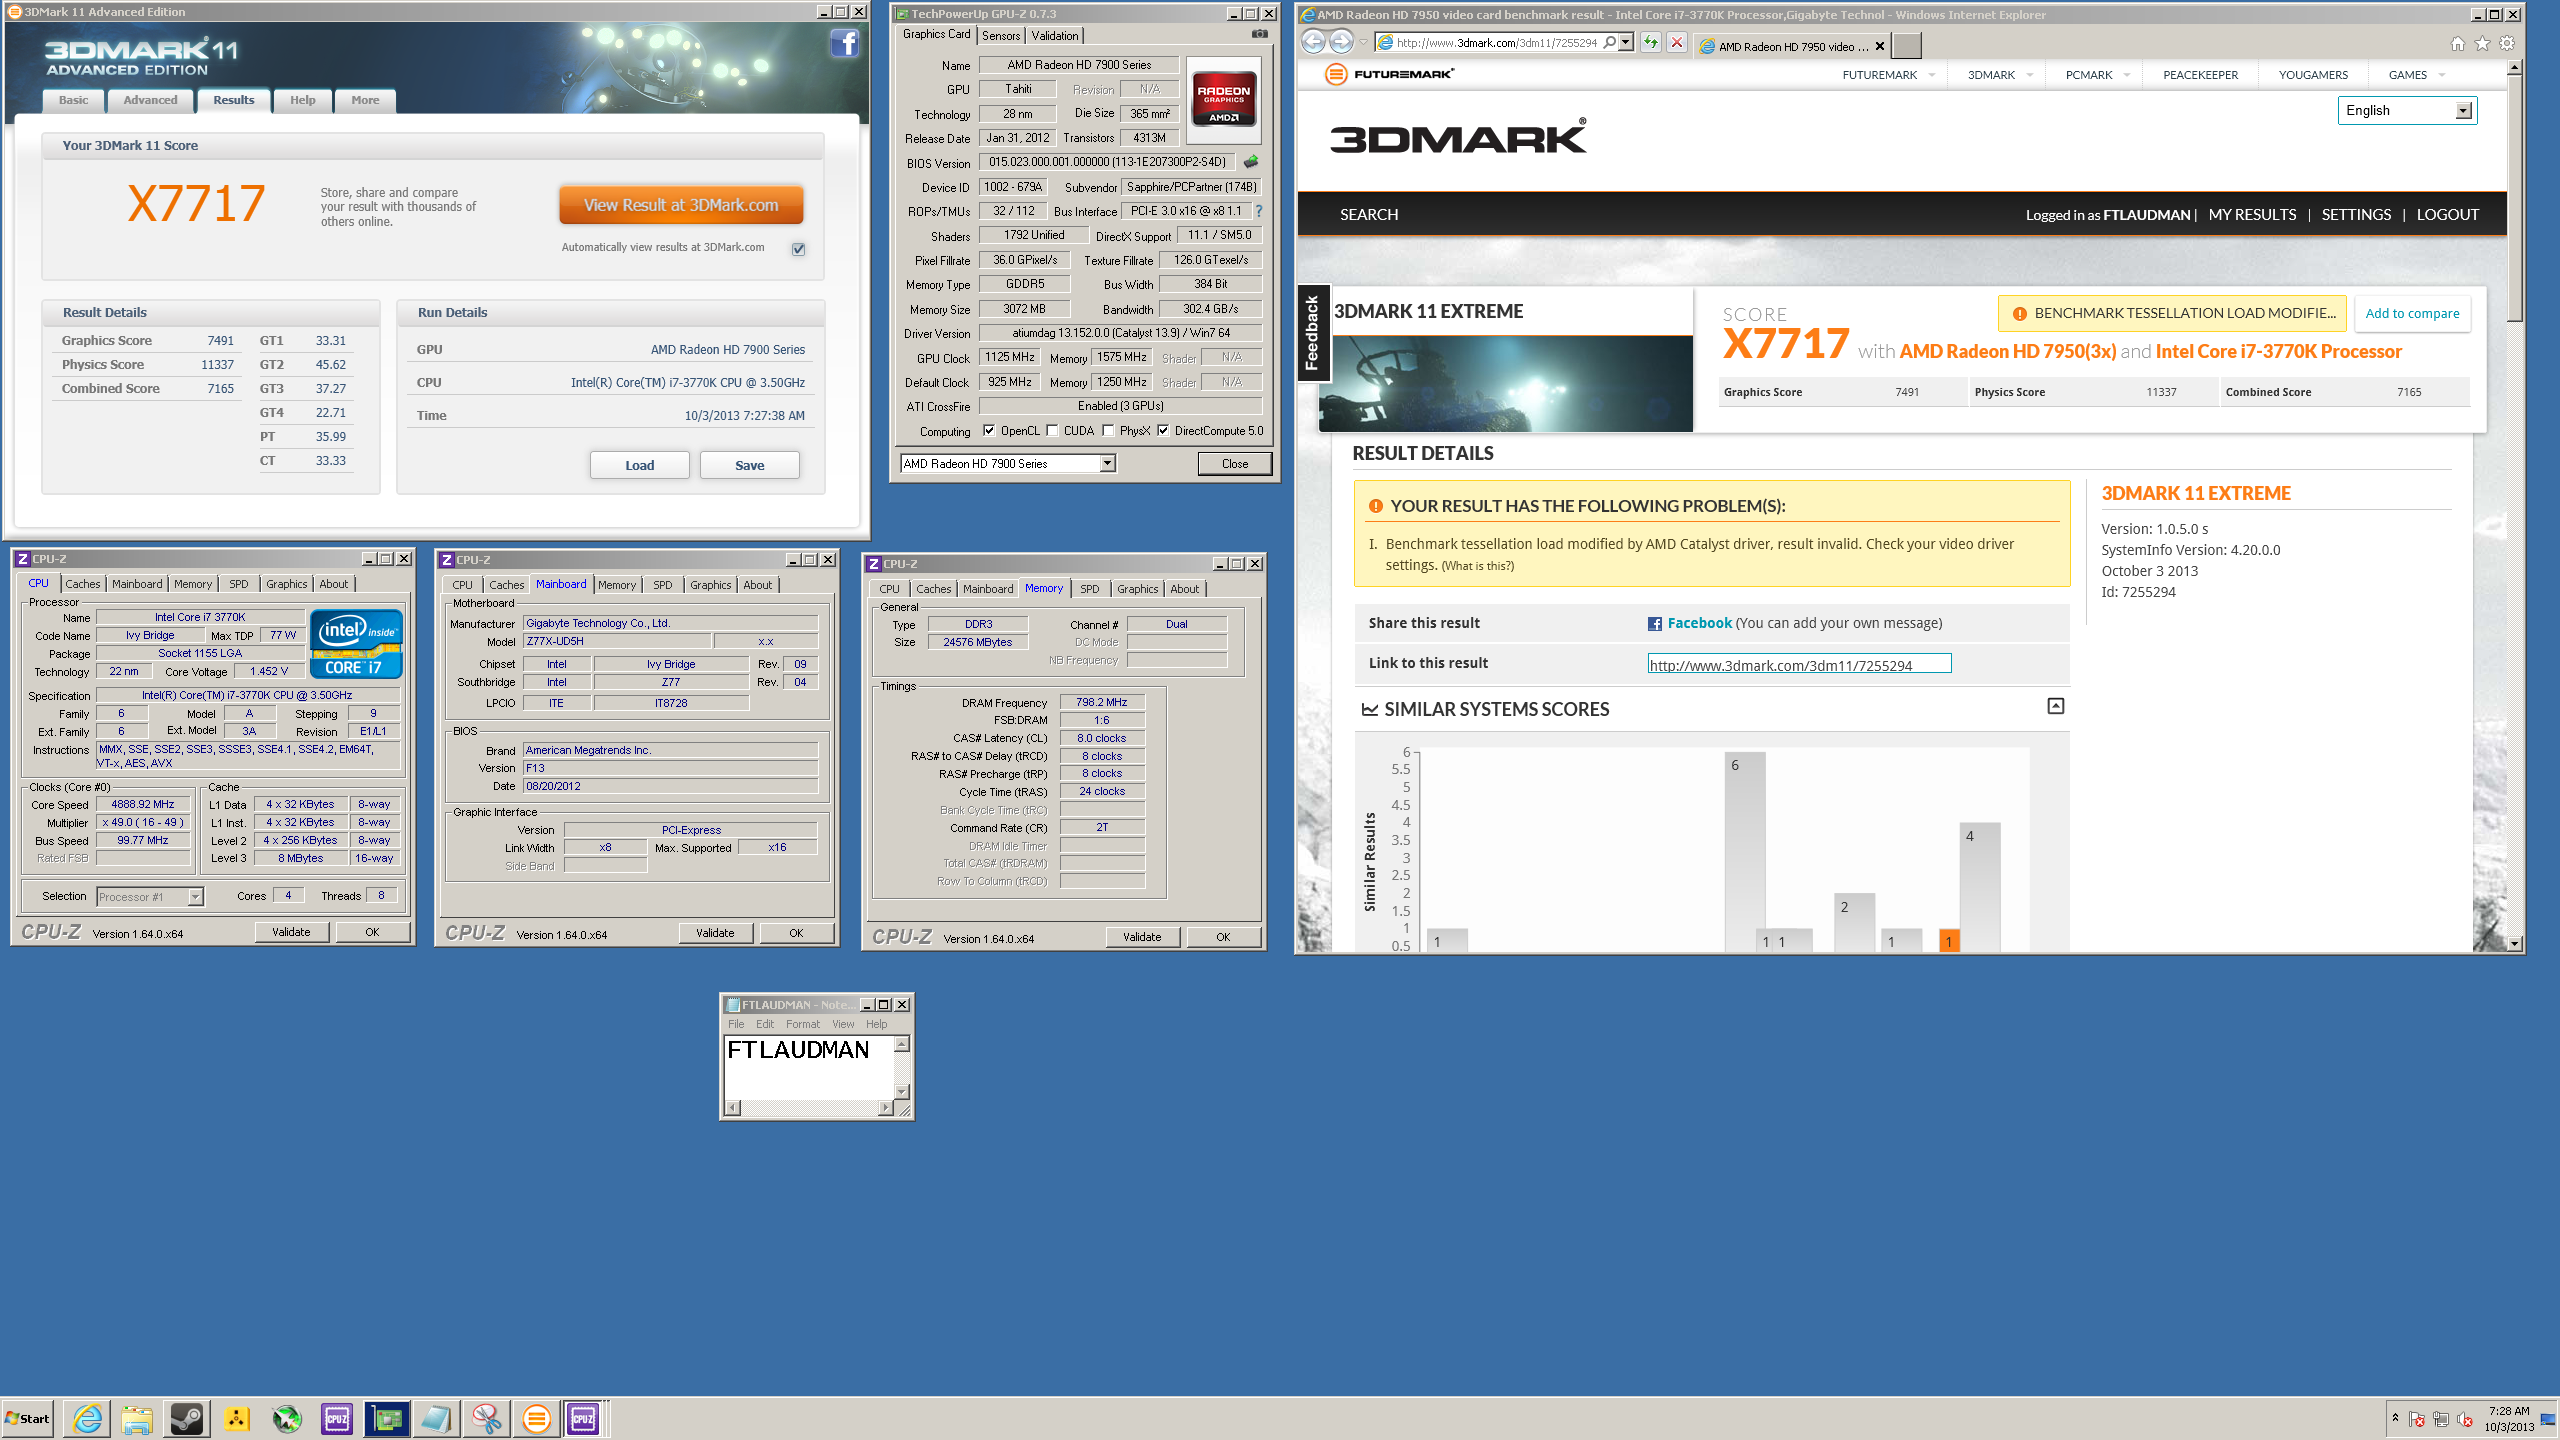This screenshot has height=1440, width=2560.
Task: Click 'View Result at 3DMark.com' button
Action: tap(681, 205)
